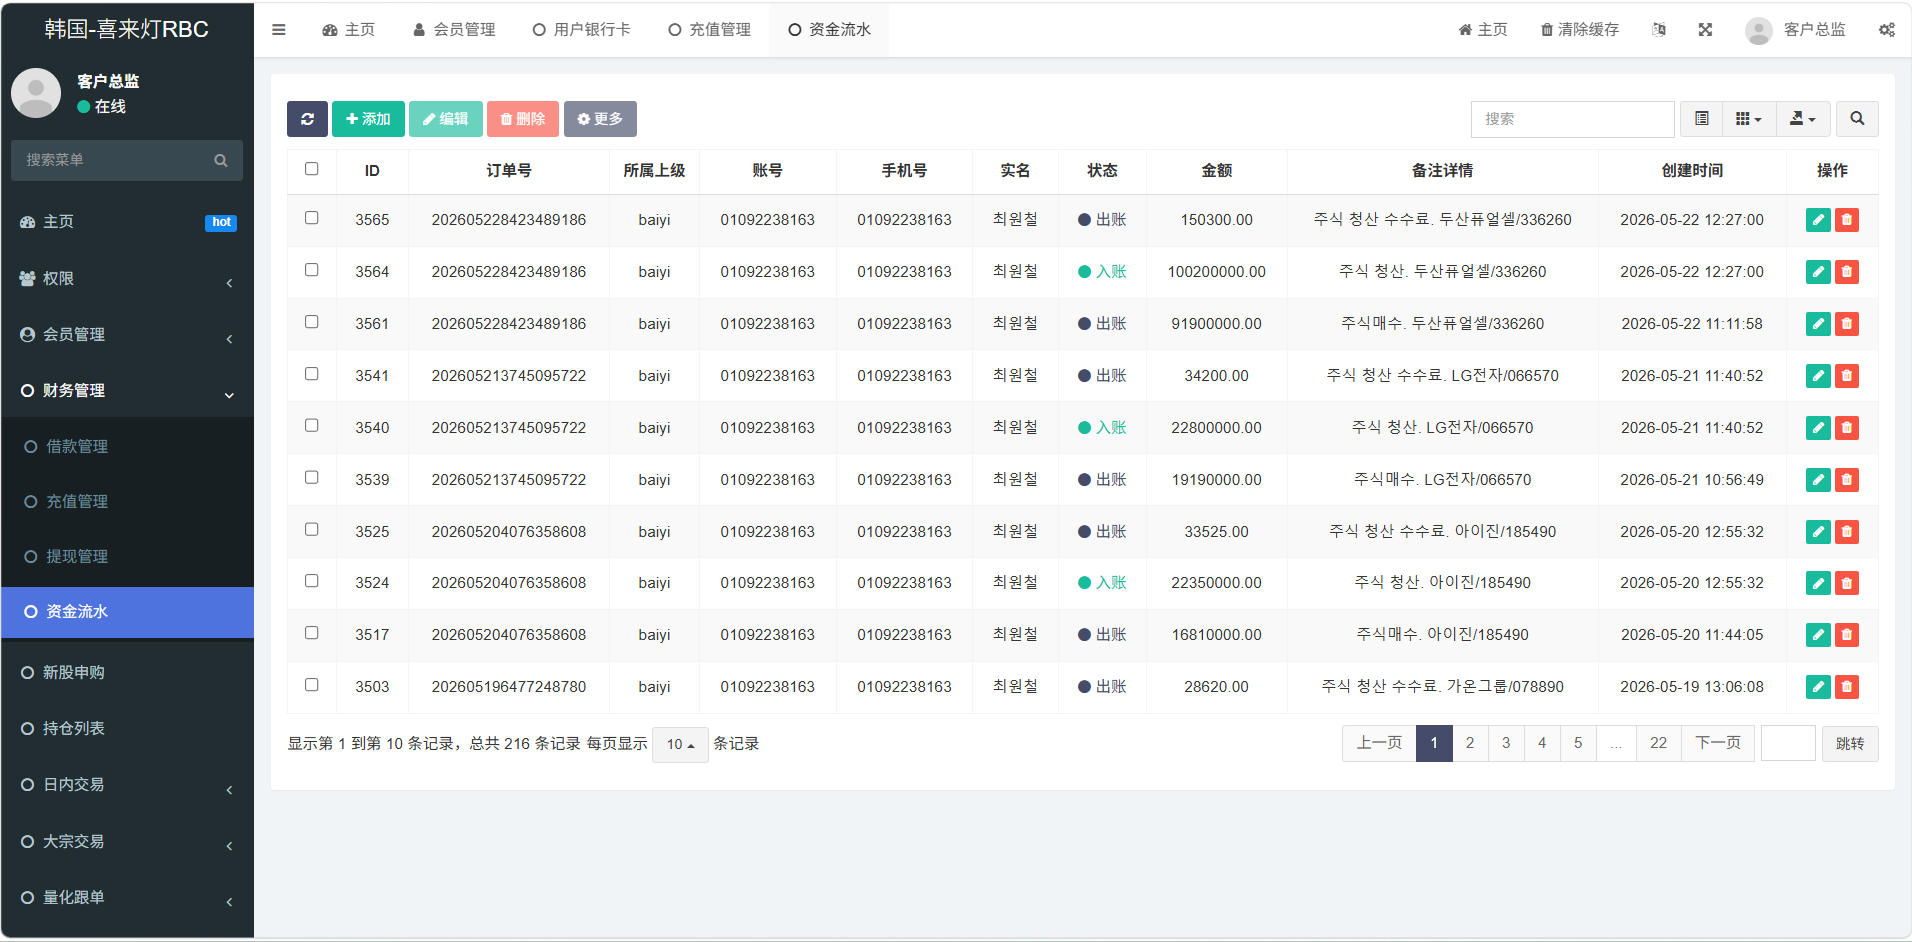Click the user avatar in sidebar
The width and height of the screenshot is (1912, 942).
[x=36, y=93]
